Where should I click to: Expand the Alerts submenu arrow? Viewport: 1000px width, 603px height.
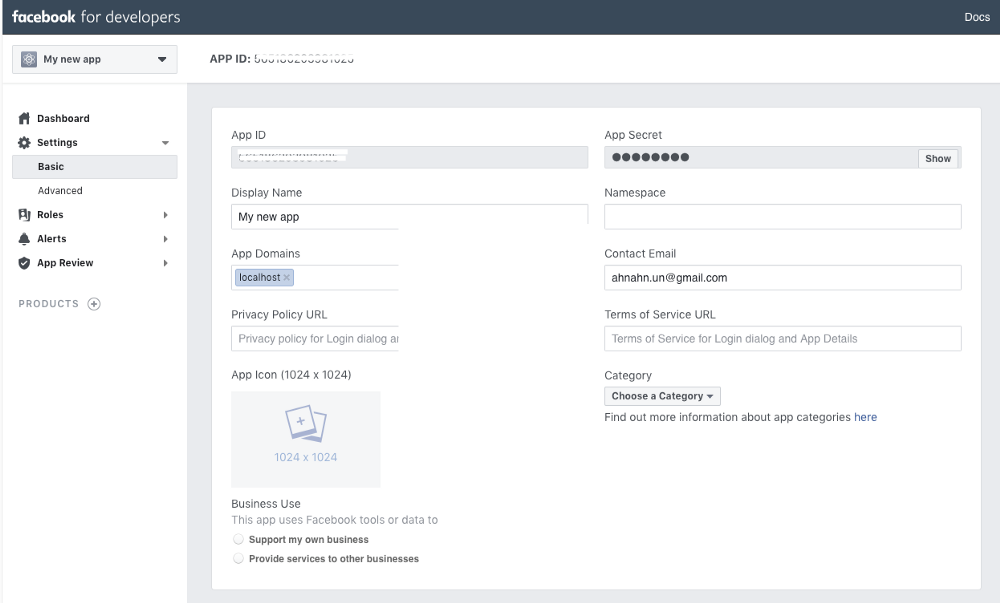[x=165, y=239]
